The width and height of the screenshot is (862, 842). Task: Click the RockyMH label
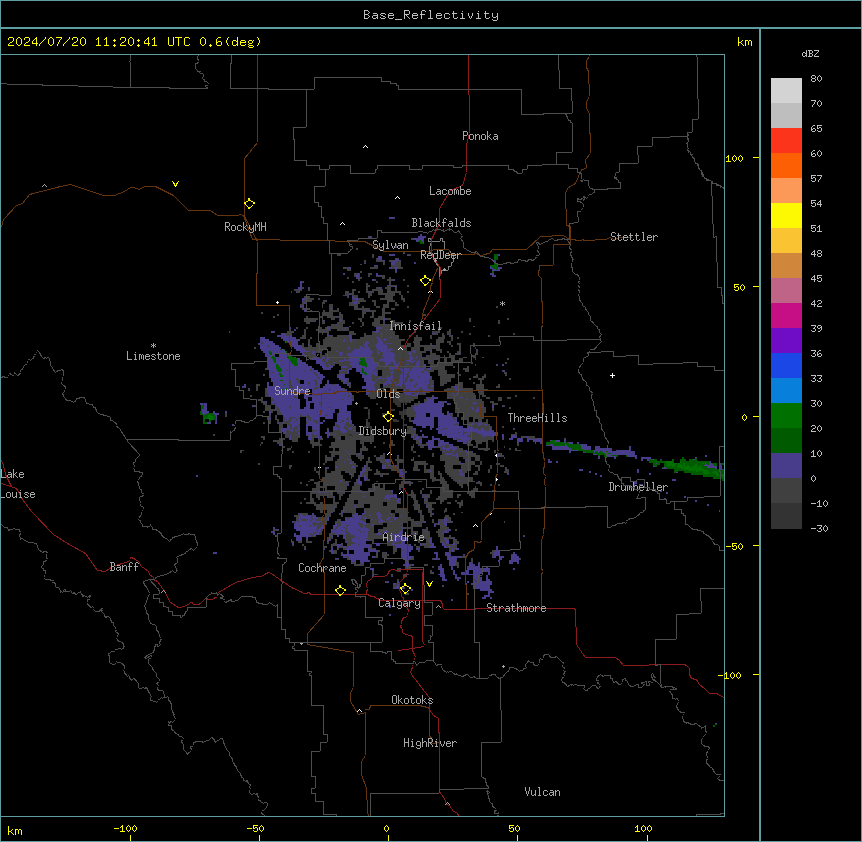coord(245,227)
